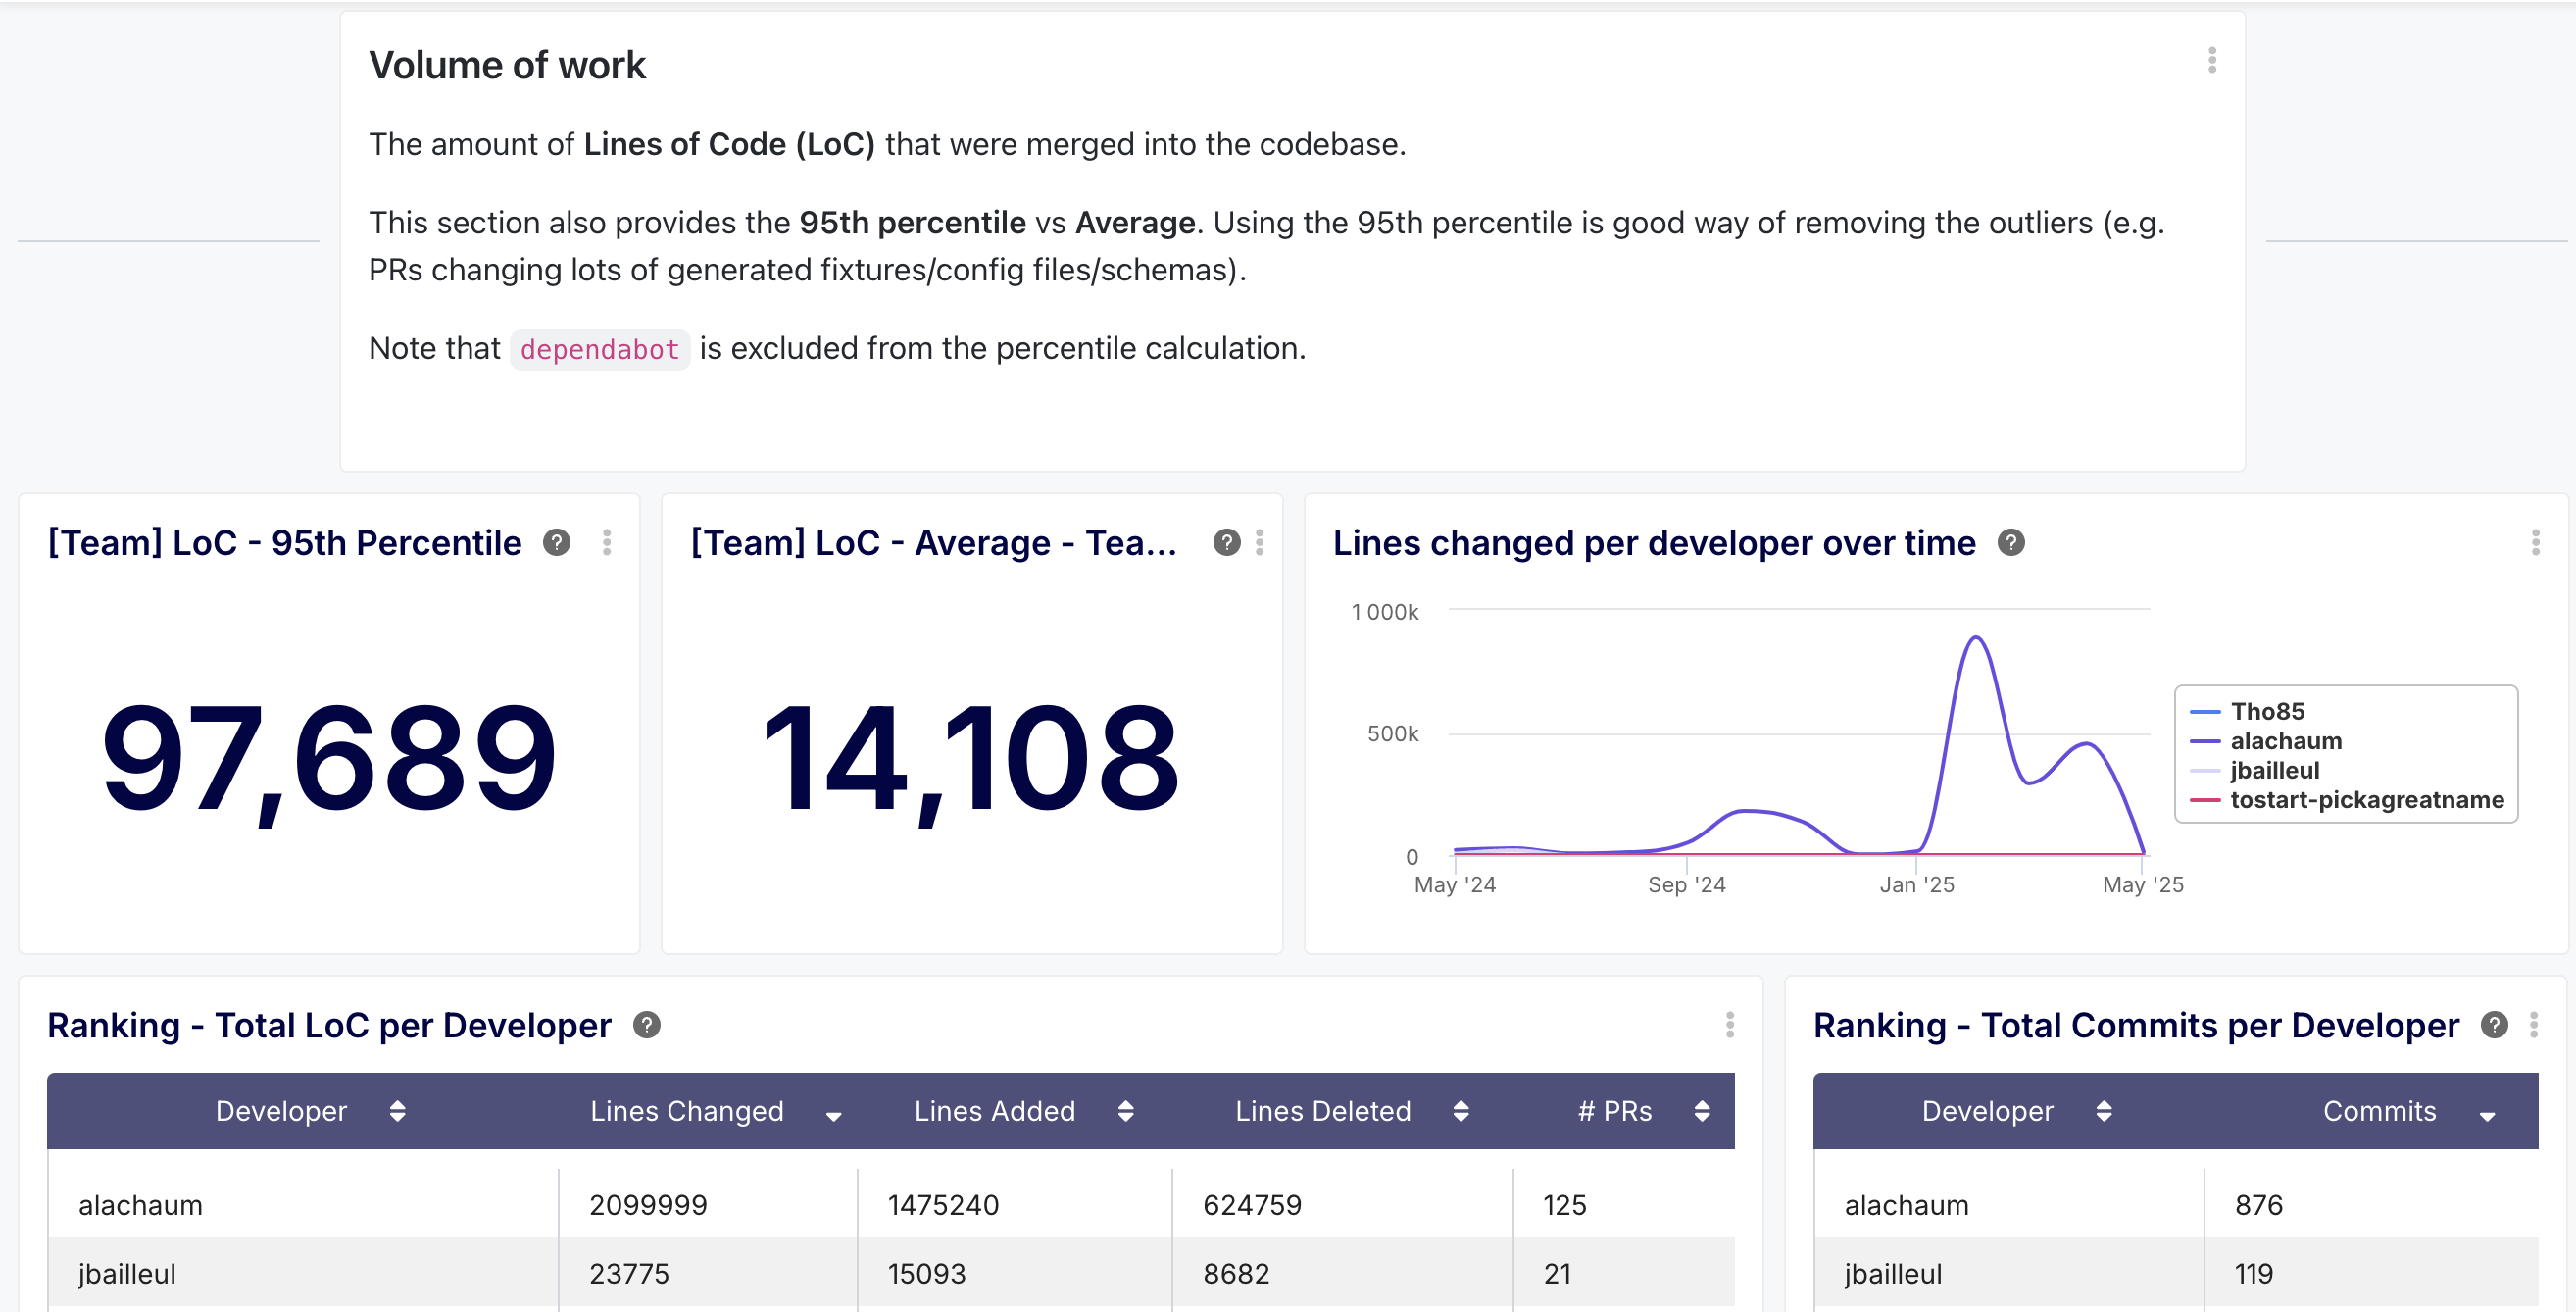The width and height of the screenshot is (2576, 1312).
Task: Click the help icon beside LoC 95th Percentile
Action: pyautogui.click(x=557, y=543)
